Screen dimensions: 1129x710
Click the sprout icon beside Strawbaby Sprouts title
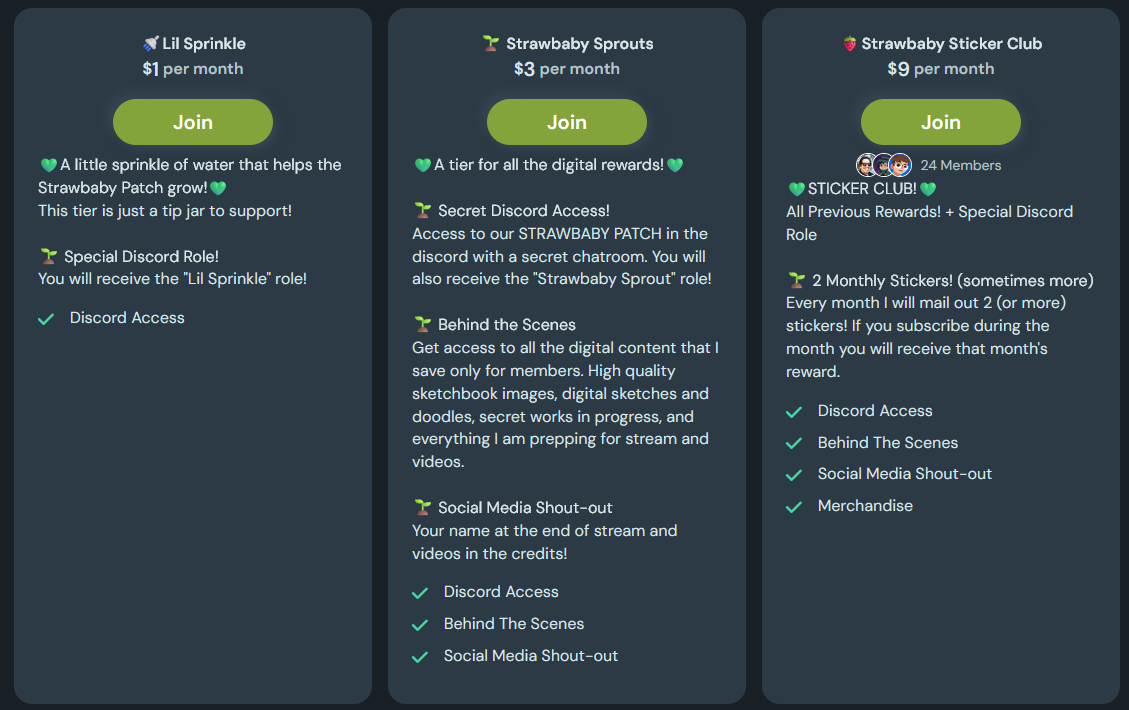pyautogui.click(x=491, y=44)
